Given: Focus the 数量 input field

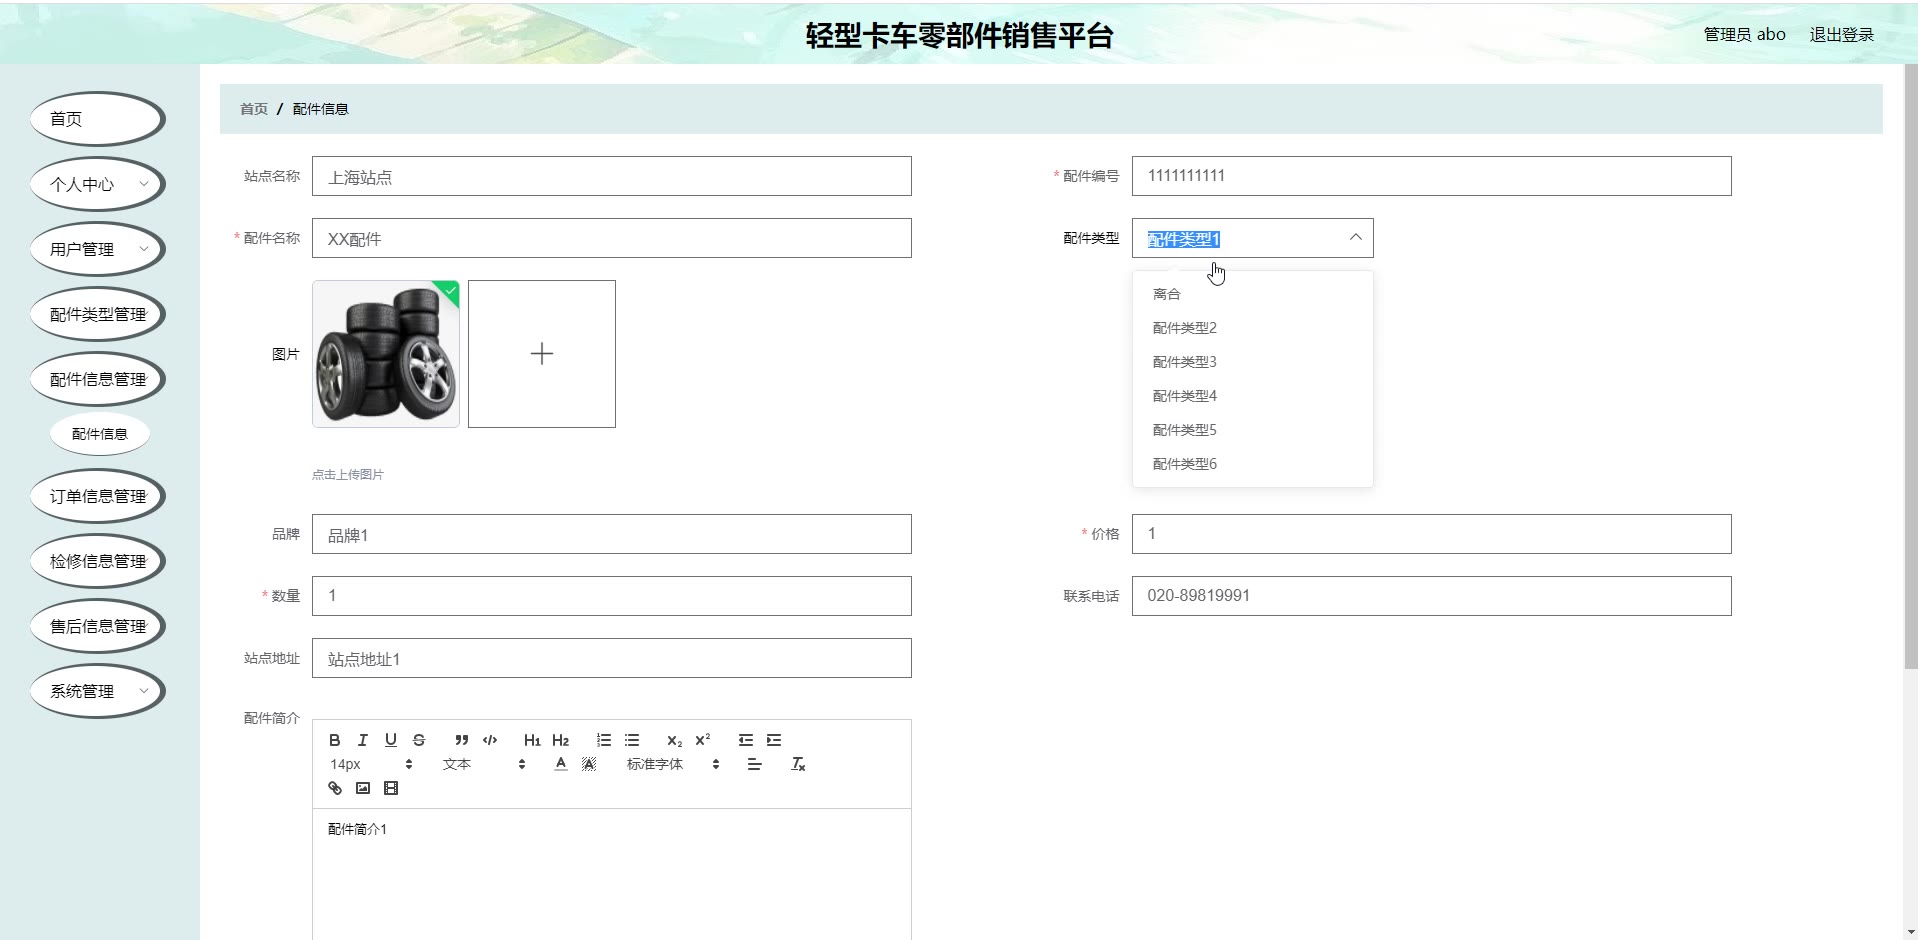Looking at the screenshot, I should coord(612,596).
